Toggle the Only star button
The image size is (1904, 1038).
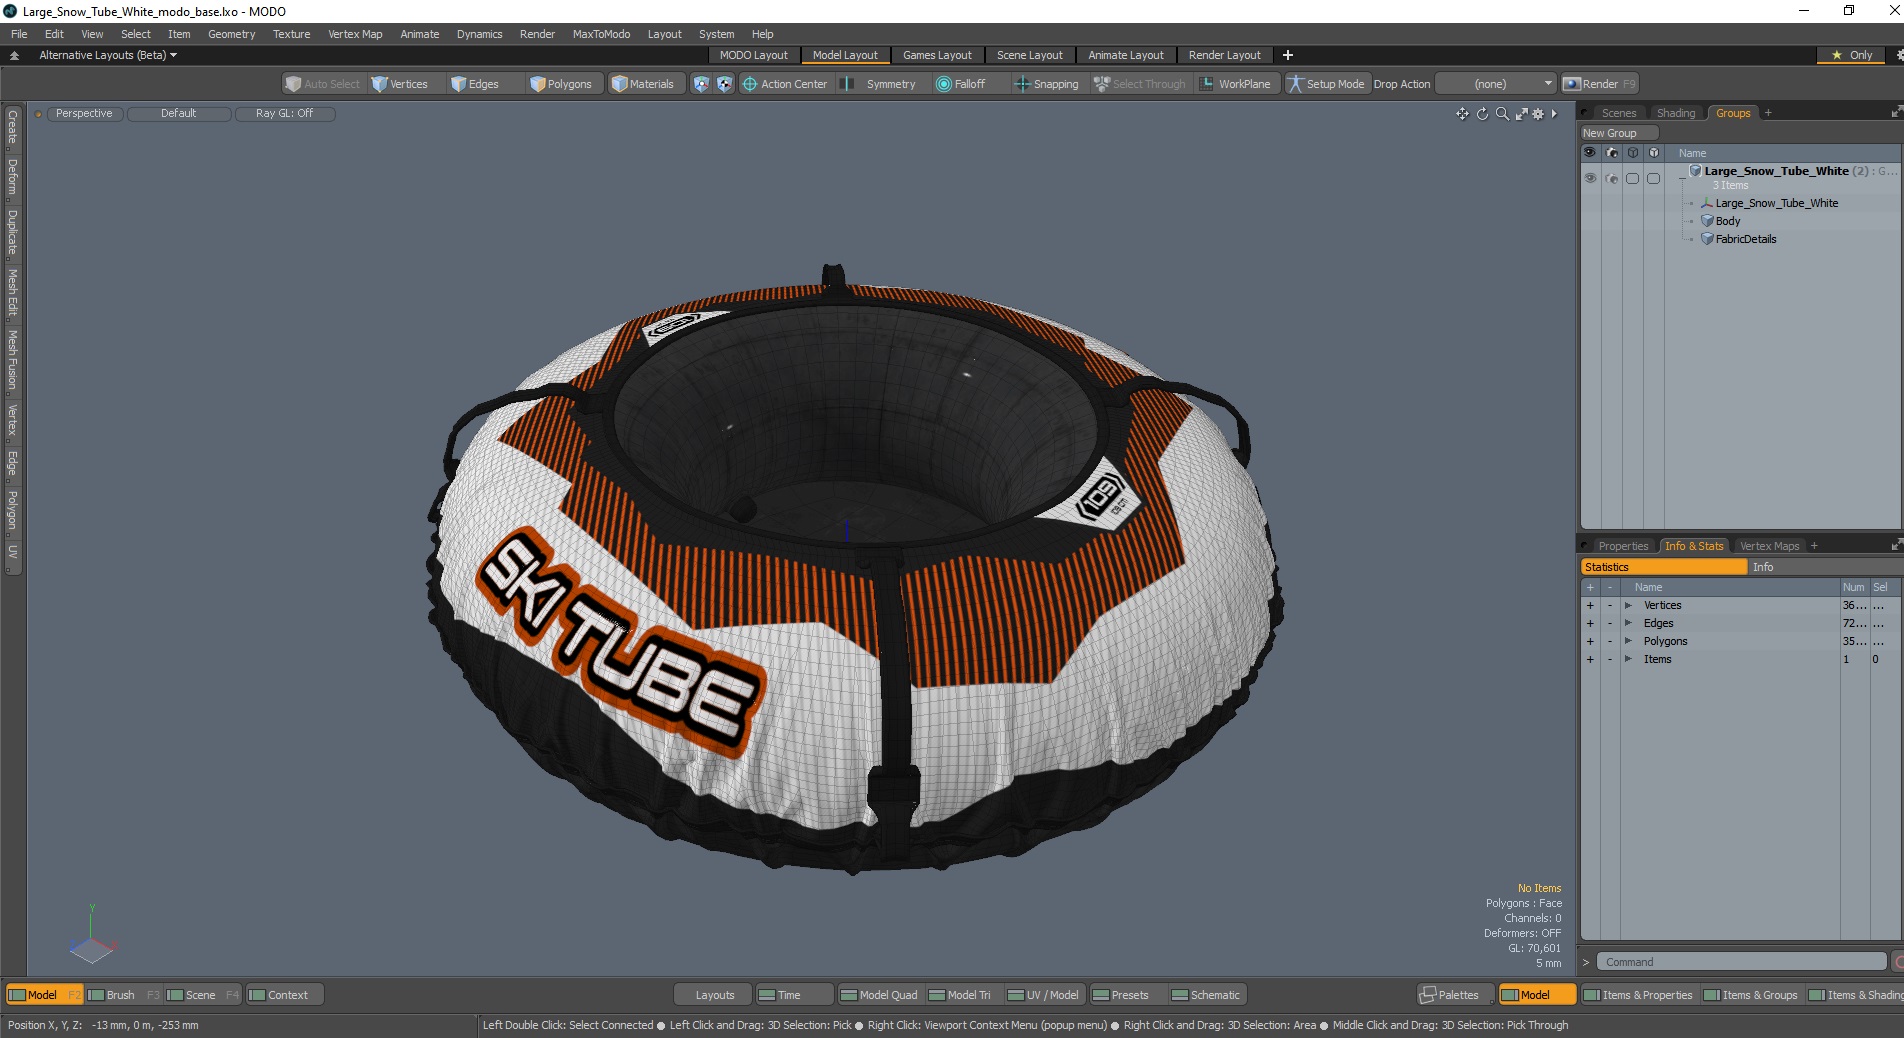[x=1851, y=55]
